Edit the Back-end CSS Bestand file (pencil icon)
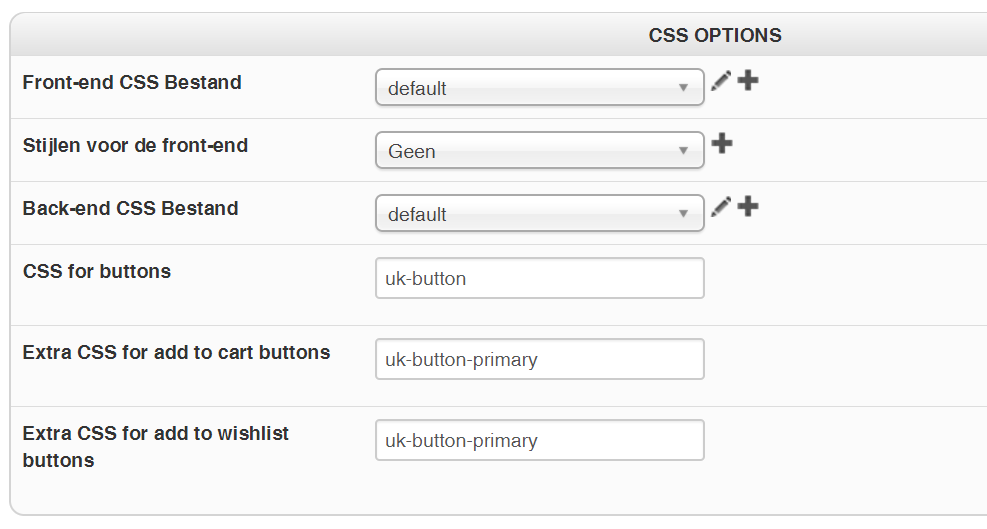Screen dimensions: 987x529 click(720, 207)
